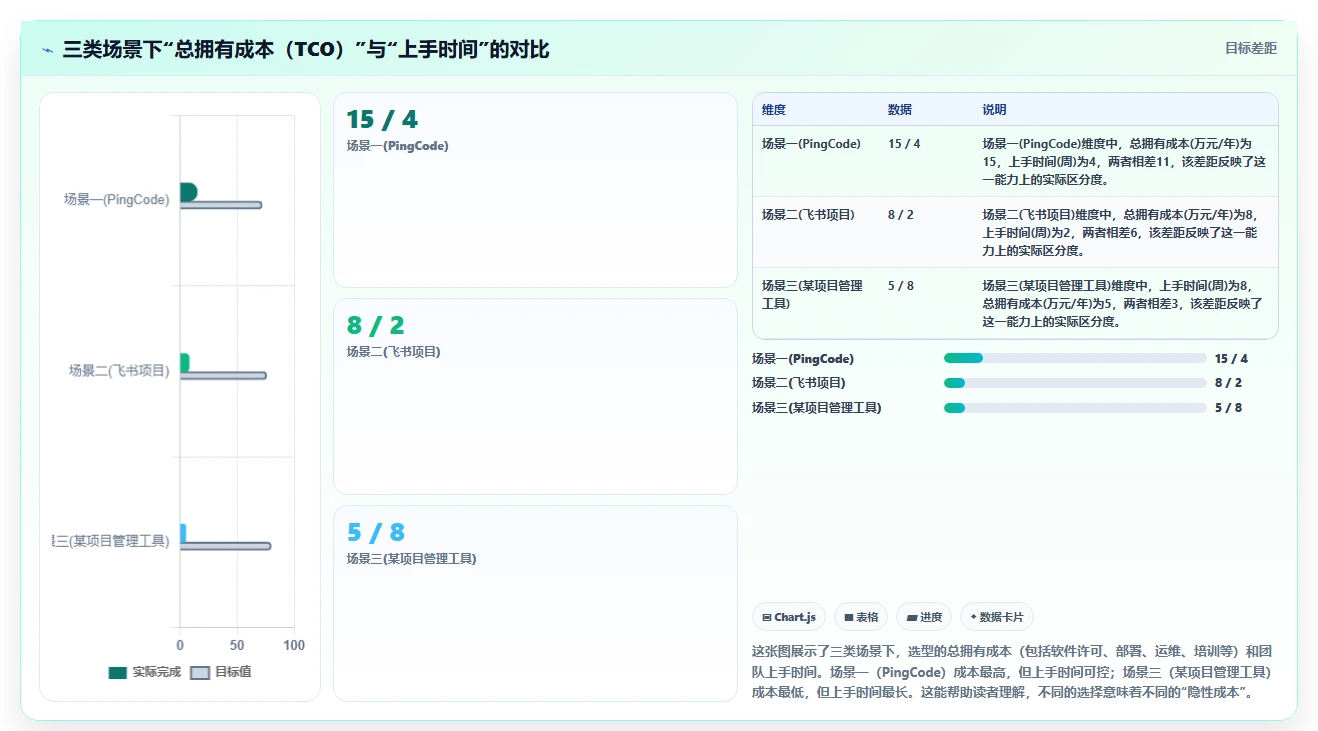Click the gray target bar for 场景一(PingCode)
The image size is (1318, 731).
[221, 205]
